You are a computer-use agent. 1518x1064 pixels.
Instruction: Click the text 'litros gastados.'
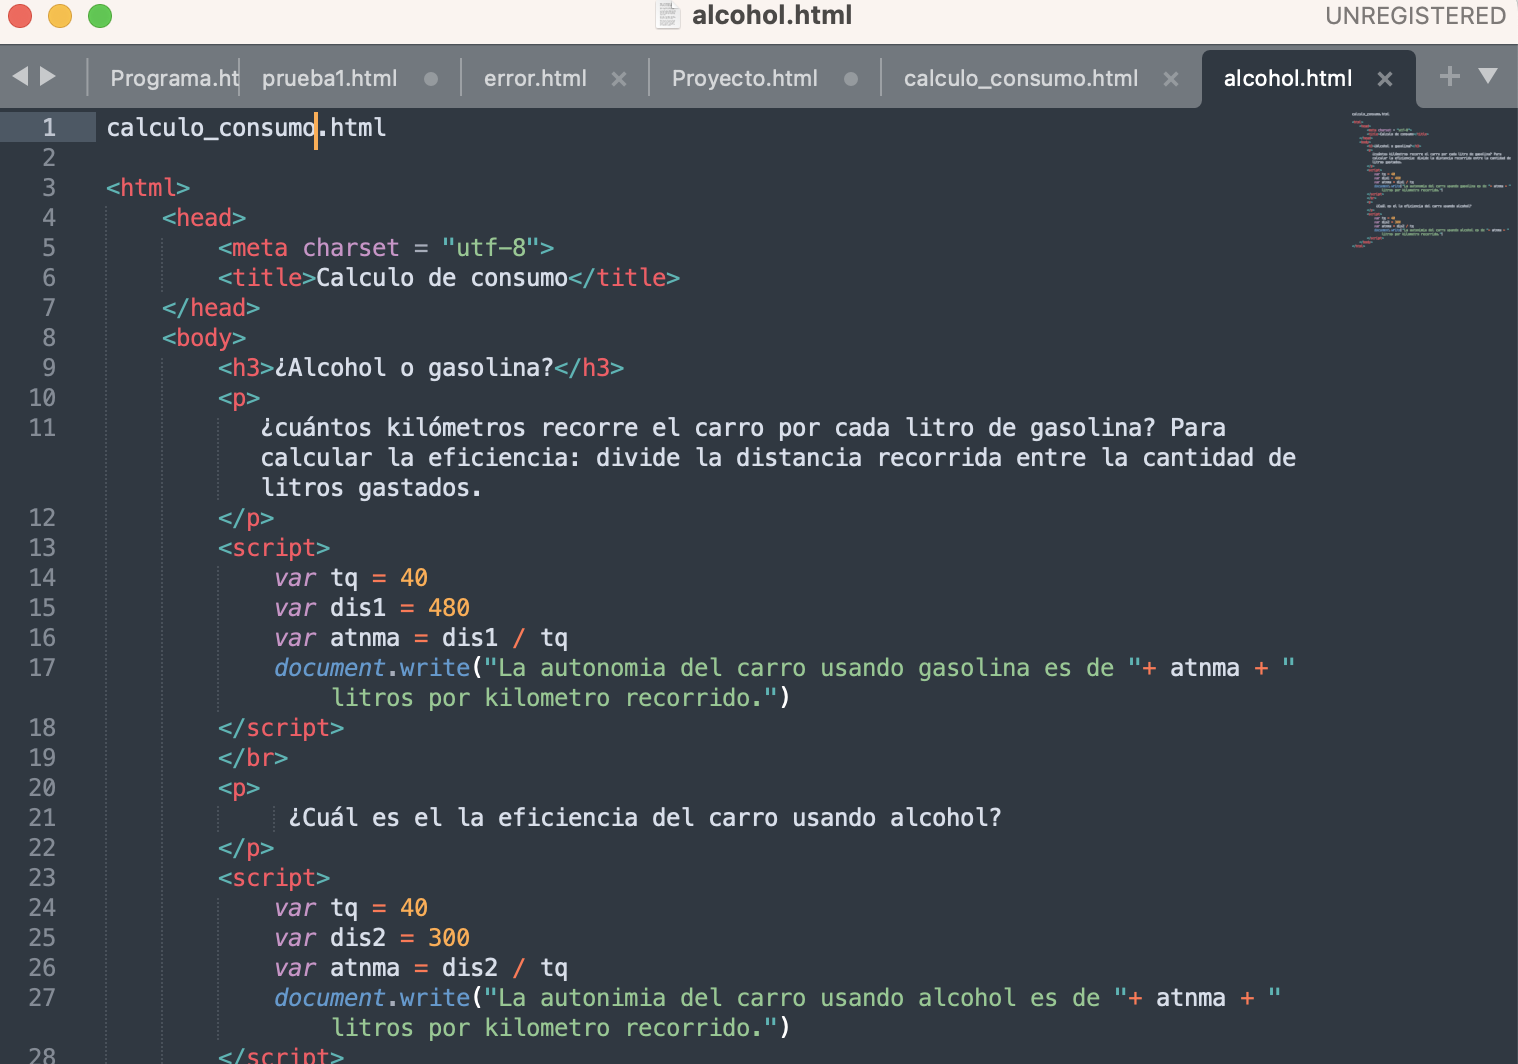click(372, 487)
